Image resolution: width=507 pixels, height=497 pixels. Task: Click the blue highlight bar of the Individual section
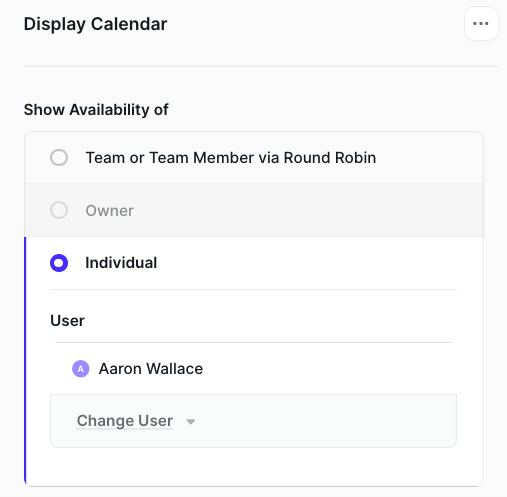tap(25, 361)
